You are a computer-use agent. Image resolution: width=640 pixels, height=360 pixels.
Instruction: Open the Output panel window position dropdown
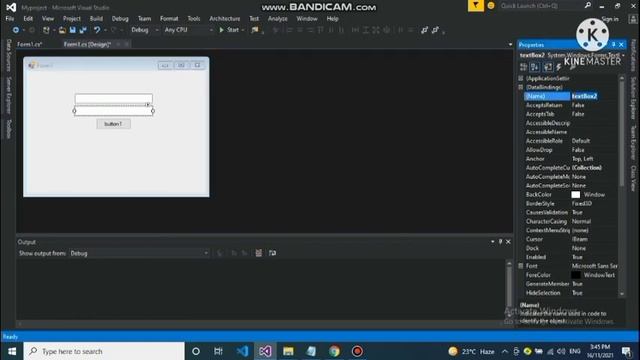[x=493, y=242]
